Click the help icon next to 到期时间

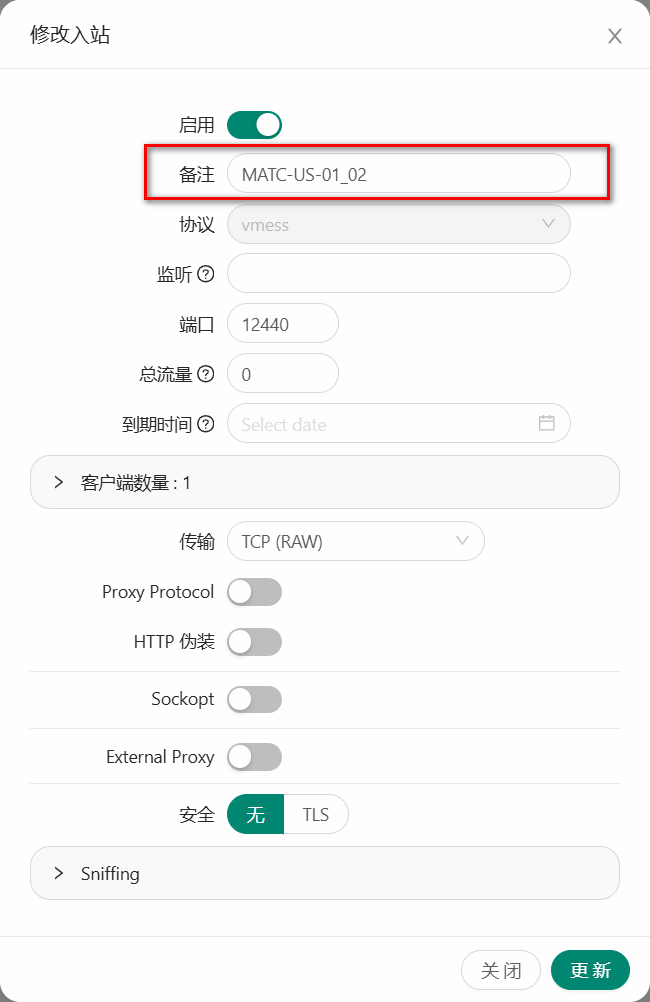(x=206, y=424)
